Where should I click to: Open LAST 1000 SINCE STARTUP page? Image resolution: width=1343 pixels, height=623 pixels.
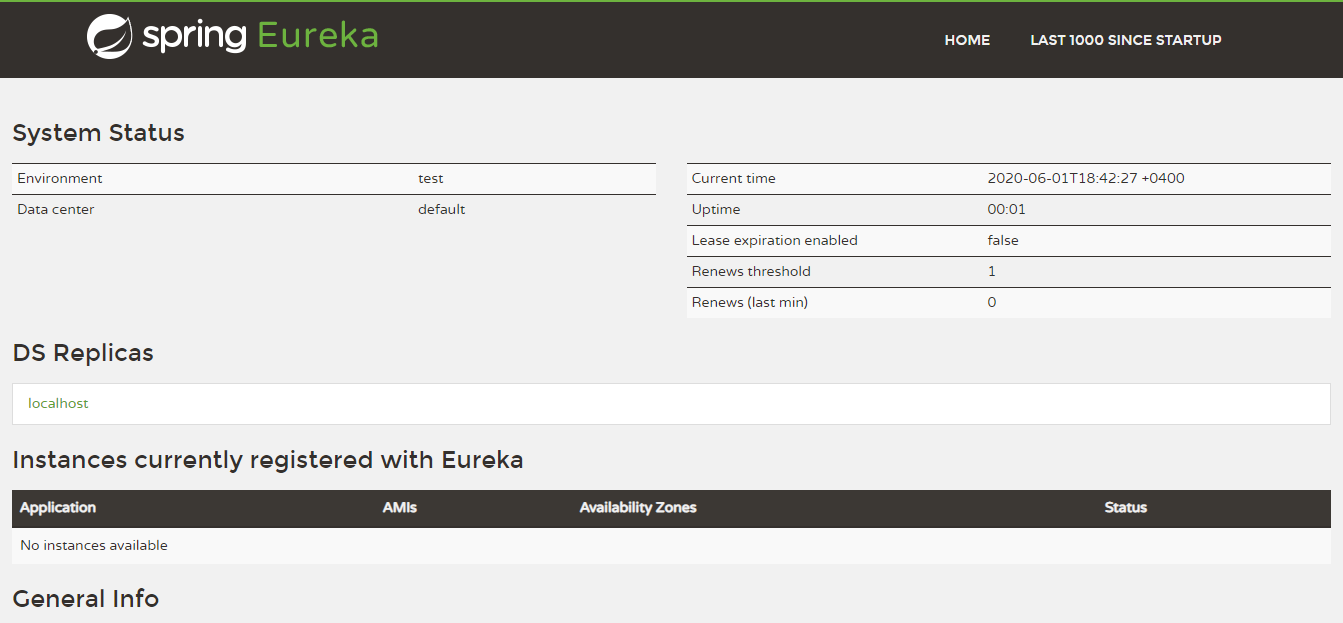pos(1126,40)
